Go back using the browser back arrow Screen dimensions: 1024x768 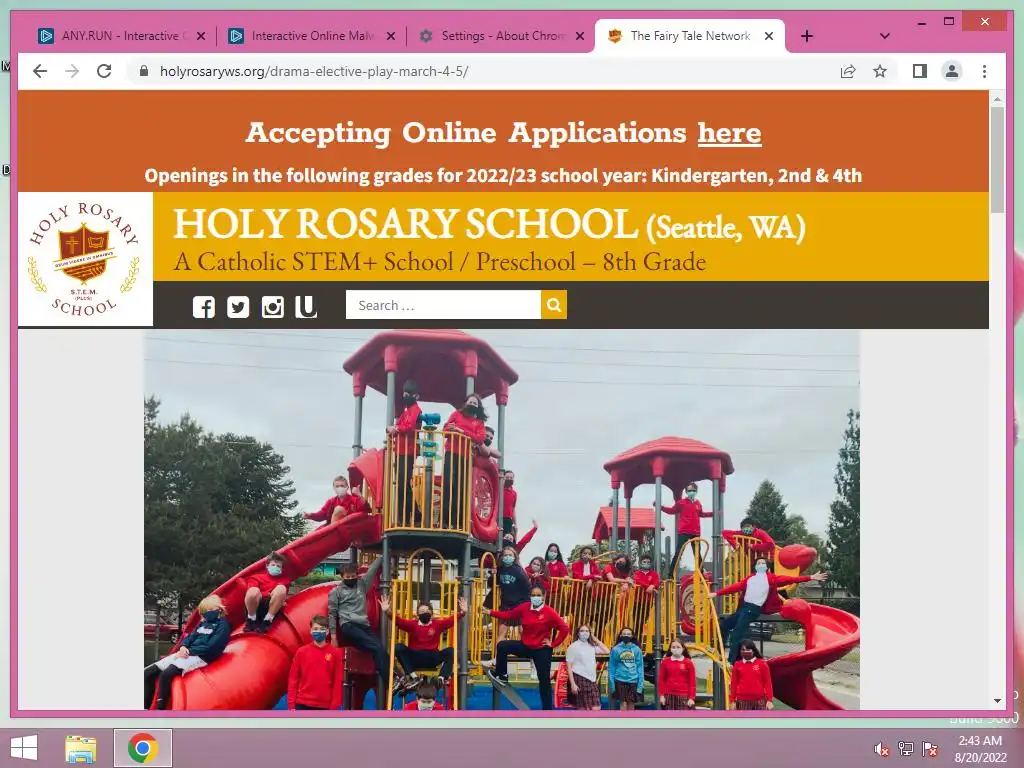(x=40, y=71)
